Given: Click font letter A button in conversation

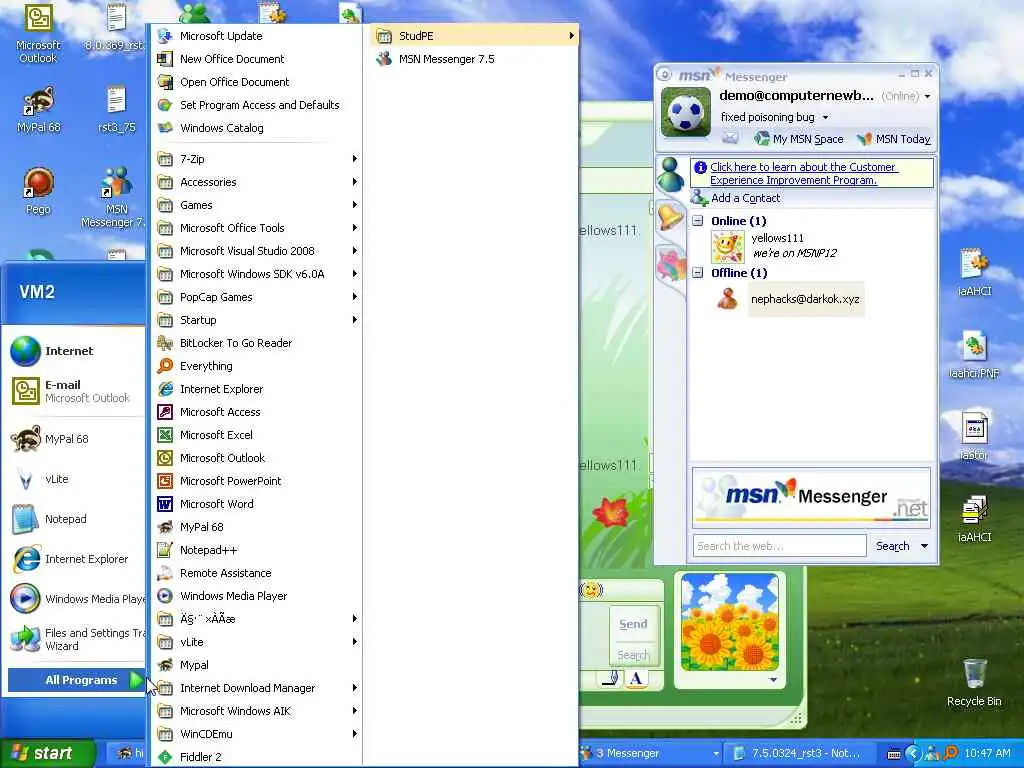Looking at the screenshot, I should pyautogui.click(x=636, y=679).
